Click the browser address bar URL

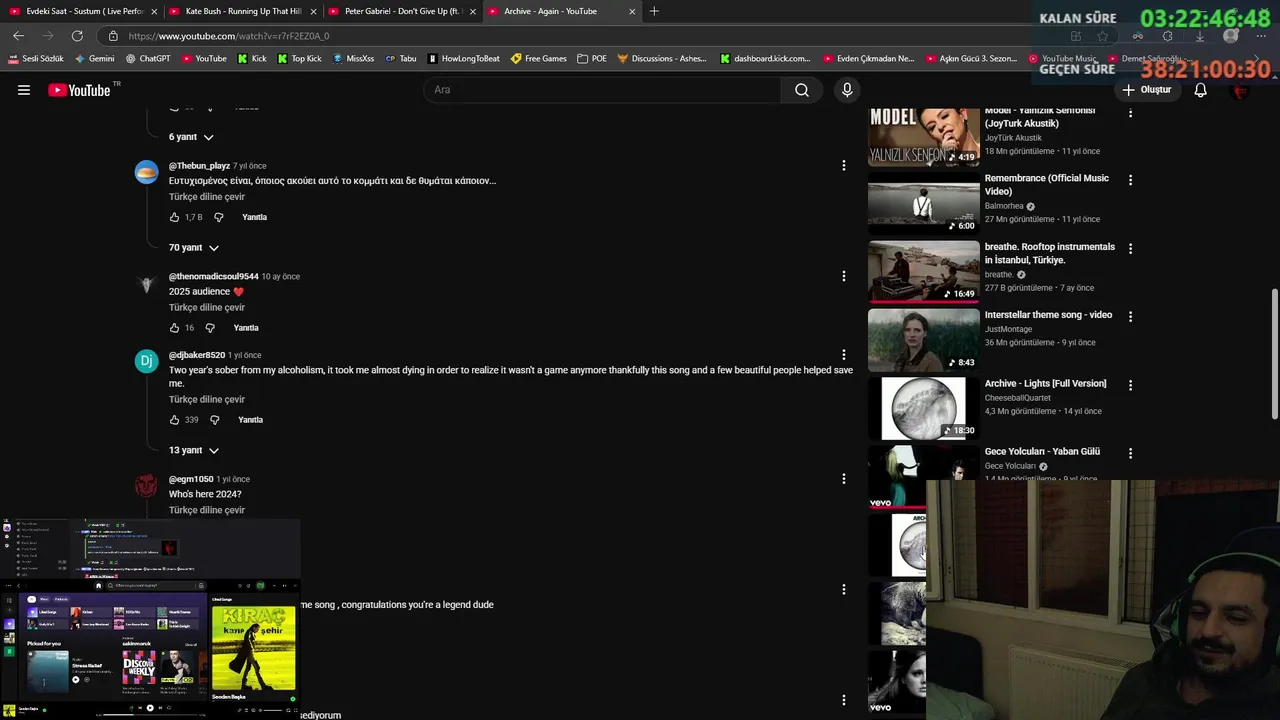[229, 36]
